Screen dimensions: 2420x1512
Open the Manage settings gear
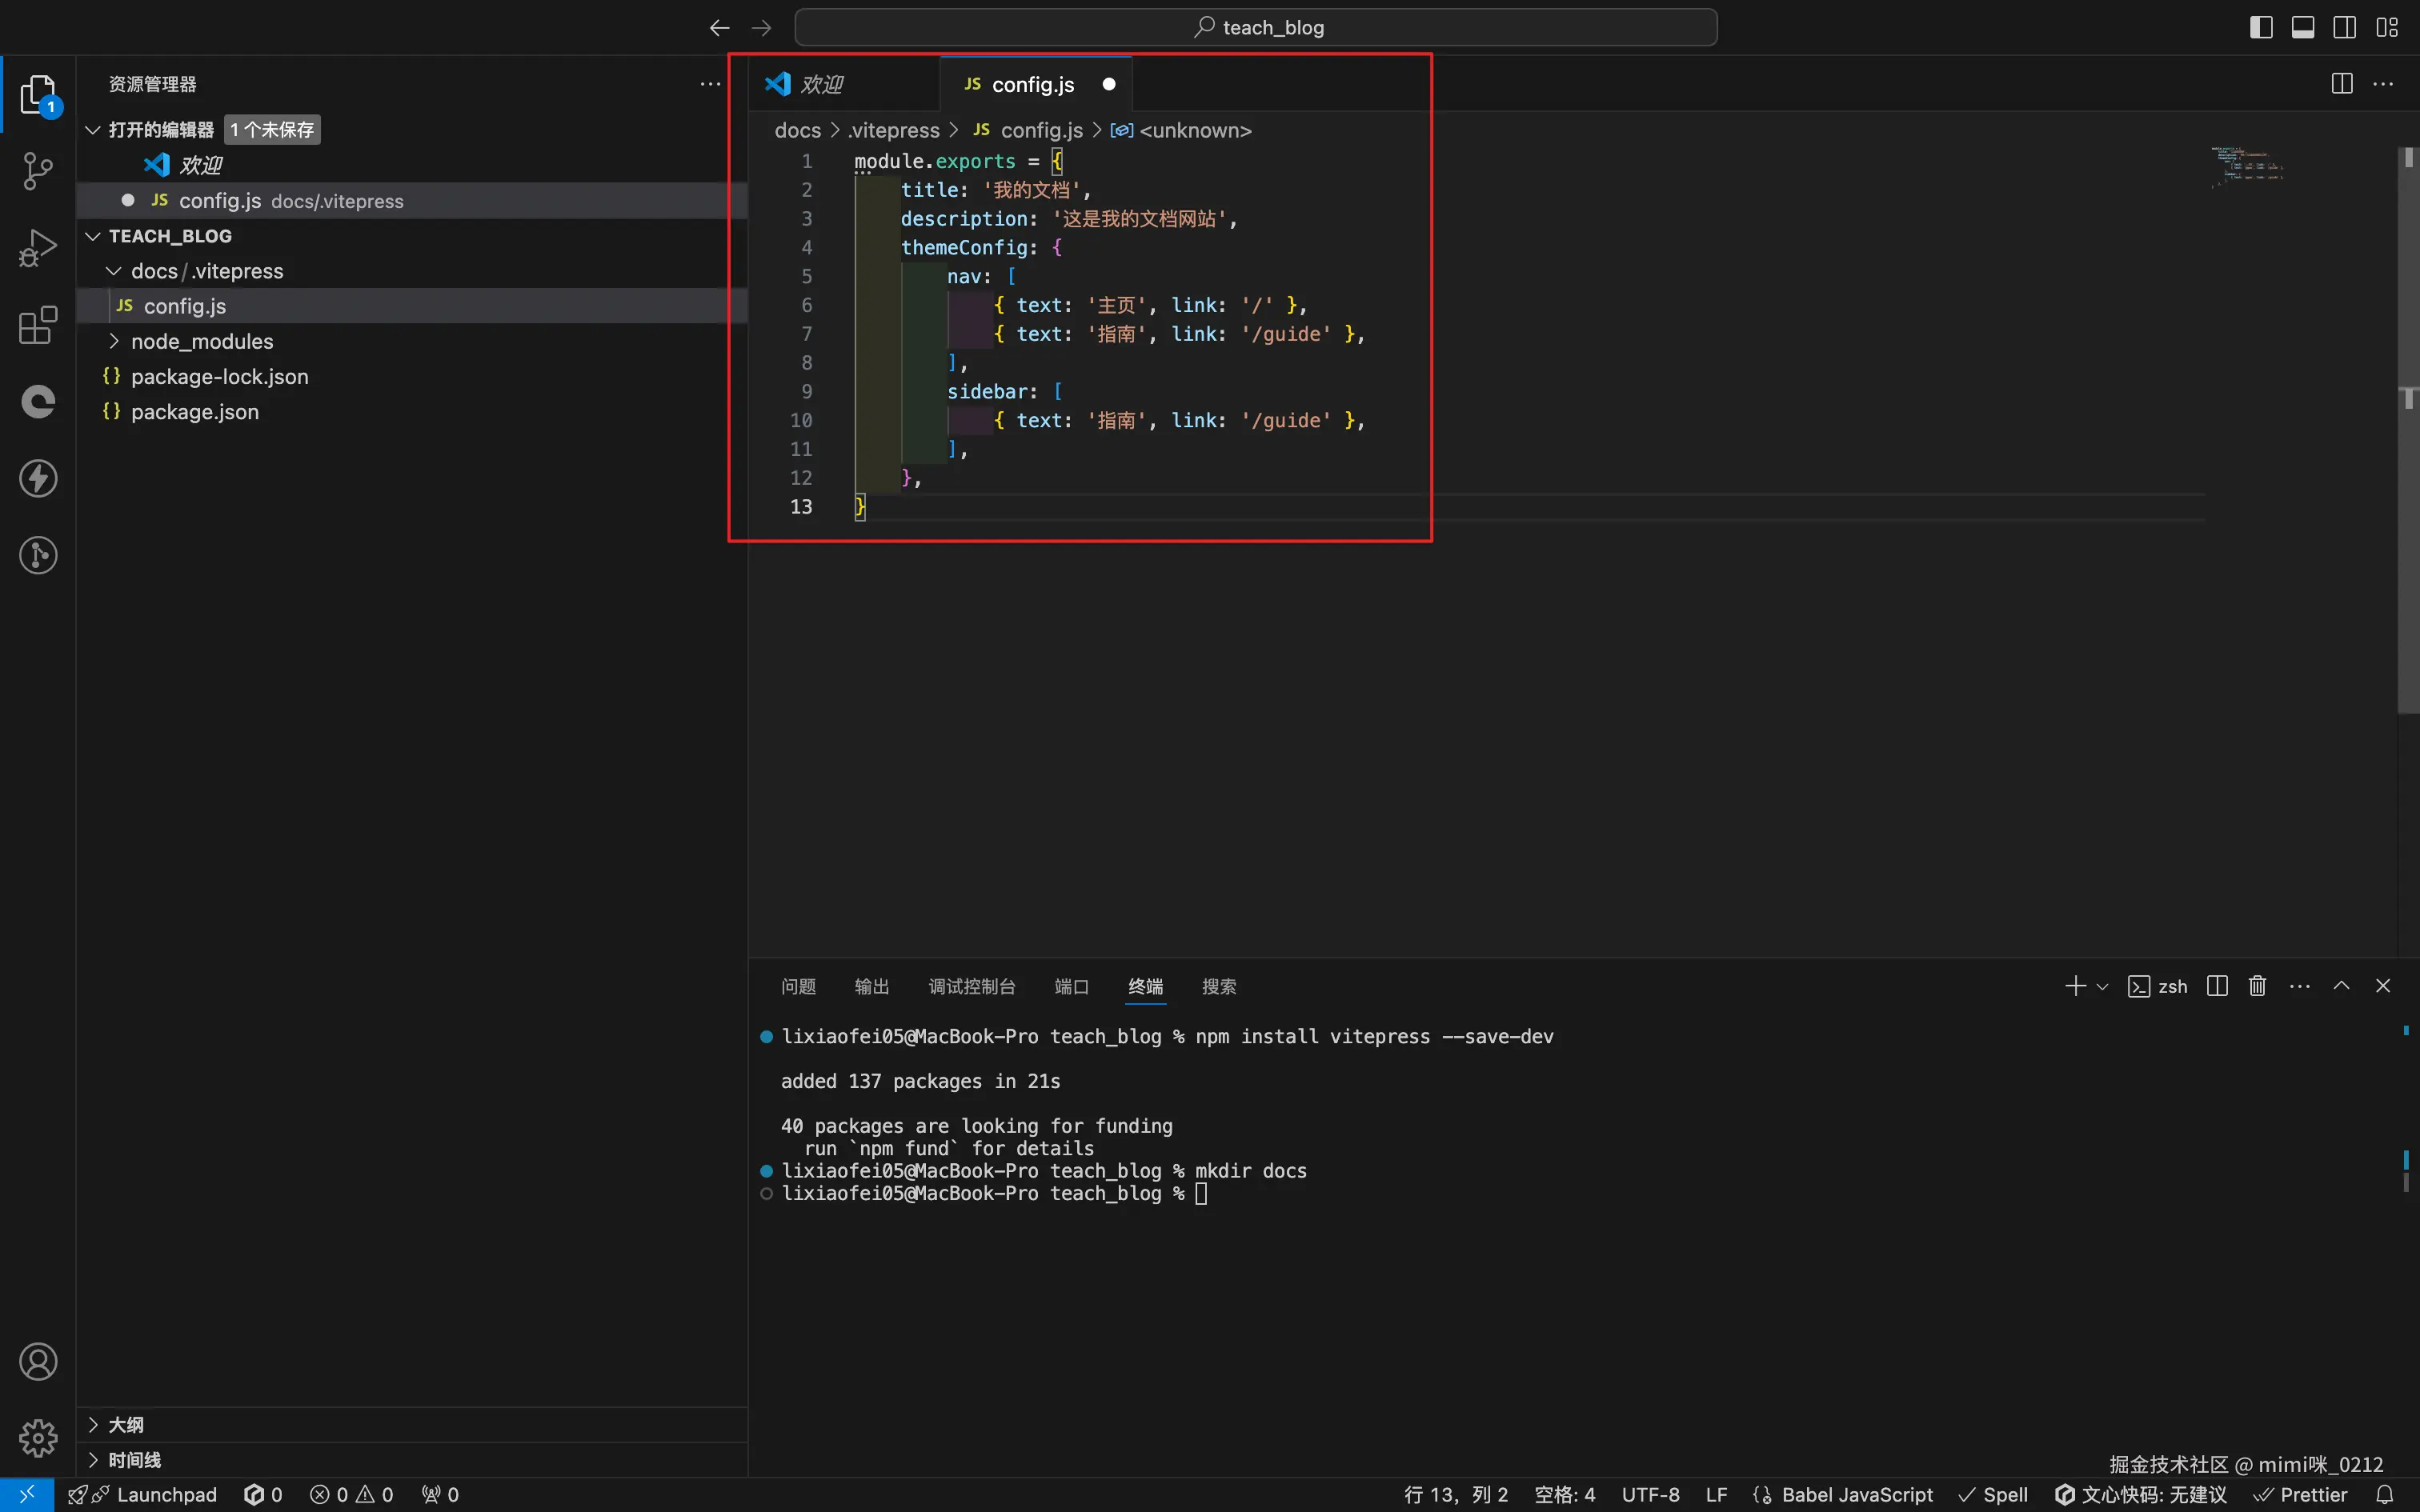tap(38, 1438)
